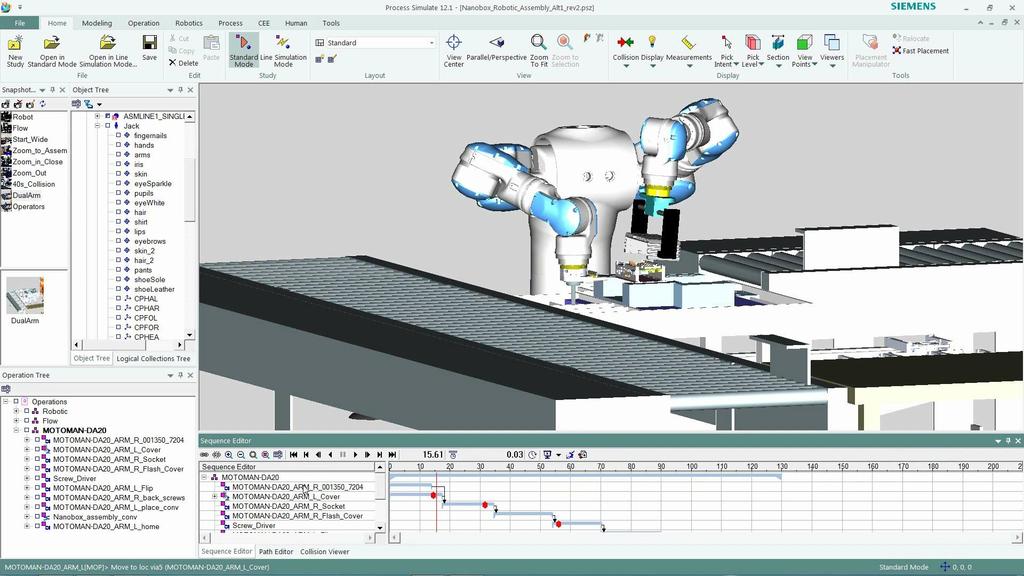This screenshot has width=1024, height=576.
Task: Toggle display checkbox for hands
Action: point(118,145)
